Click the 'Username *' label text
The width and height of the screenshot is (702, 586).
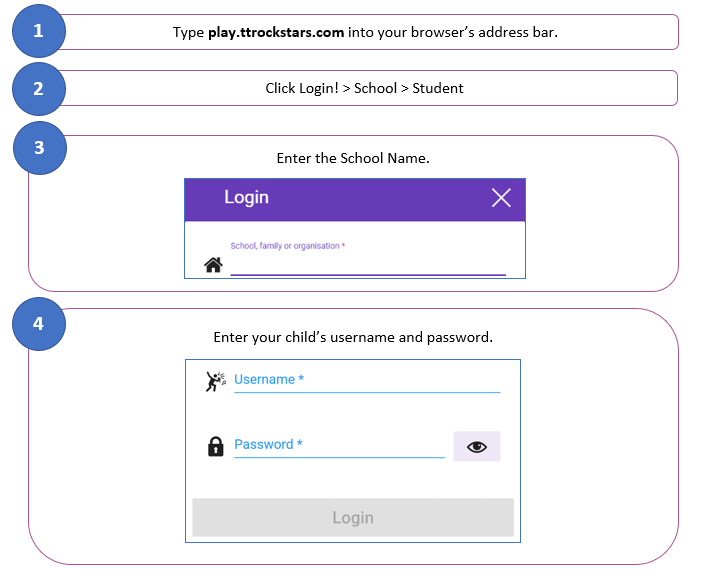tap(269, 380)
